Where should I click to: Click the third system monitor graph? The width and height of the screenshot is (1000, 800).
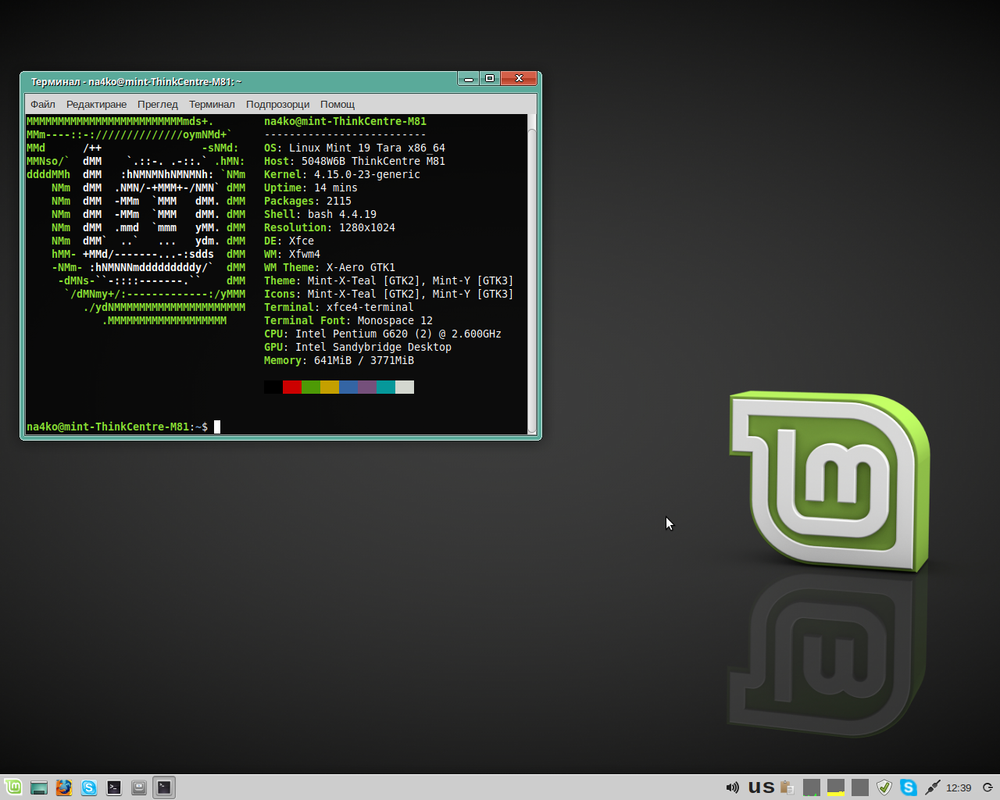pos(860,787)
